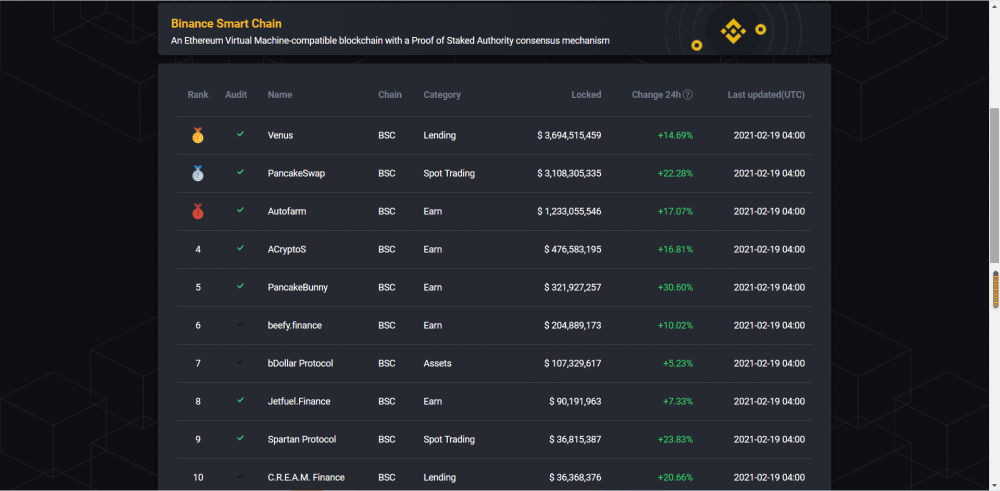Image resolution: width=1000 pixels, height=491 pixels.
Task: Click the locked value $ 476,583,195
Action: 573,249
